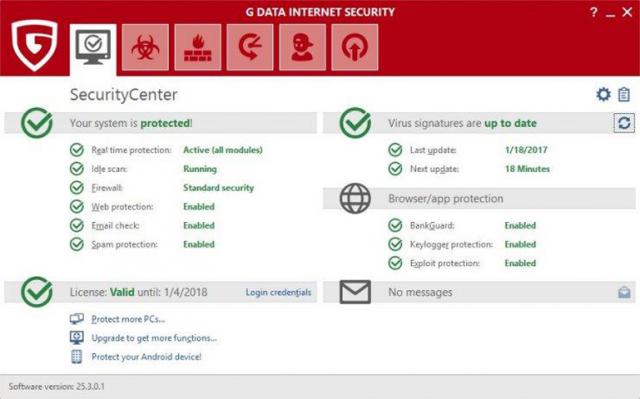Open the Parental controls tab

pyautogui.click(x=302, y=47)
